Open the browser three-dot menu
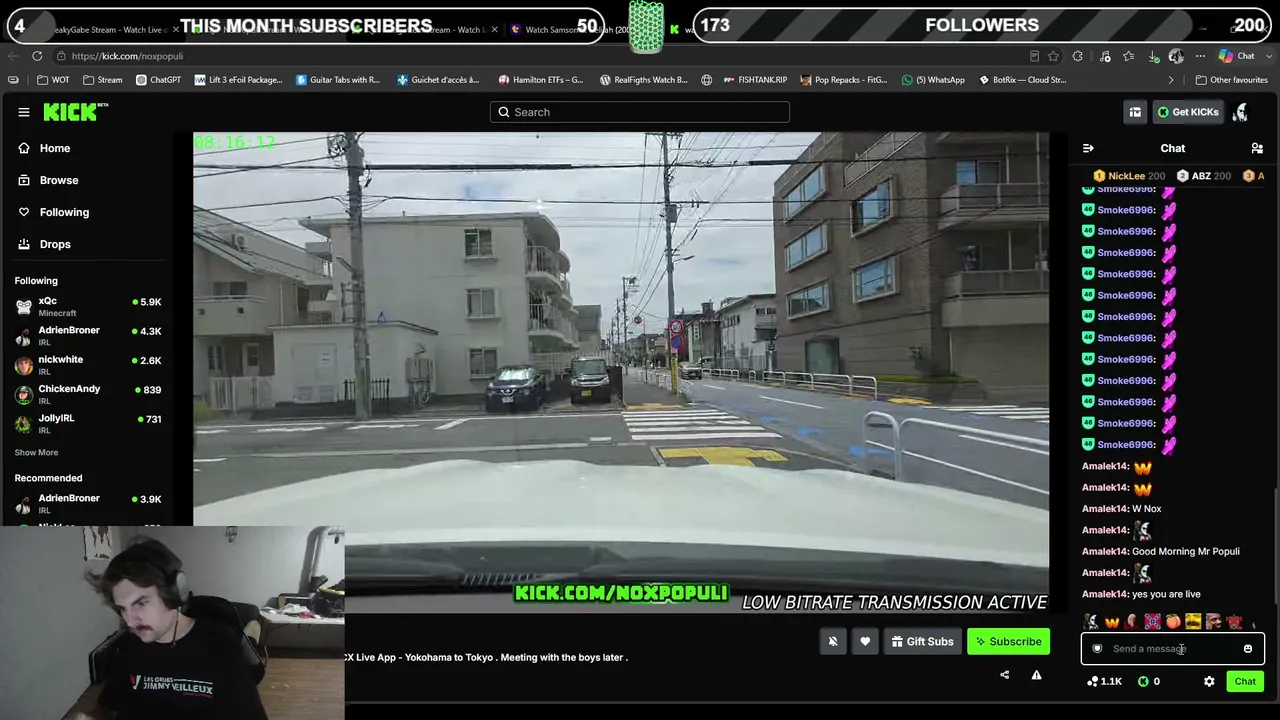The width and height of the screenshot is (1280, 720). pyautogui.click(x=1201, y=56)
